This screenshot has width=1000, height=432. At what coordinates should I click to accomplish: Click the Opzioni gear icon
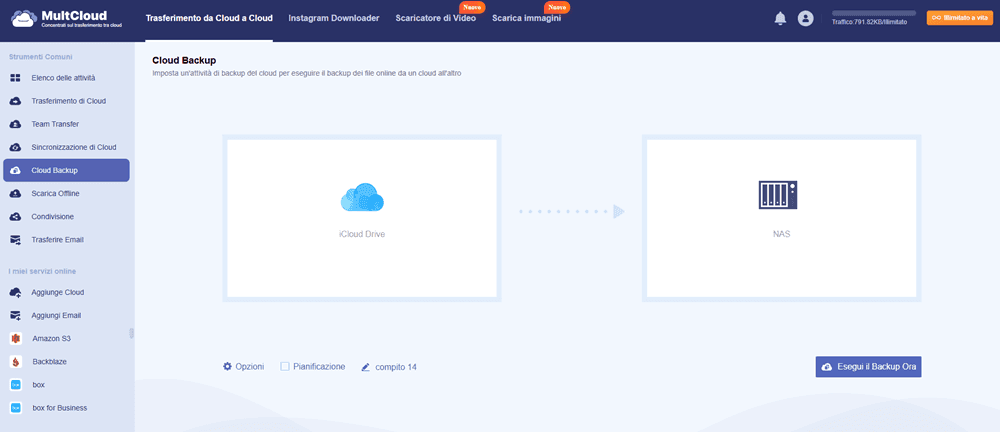[x=227, y=367]
